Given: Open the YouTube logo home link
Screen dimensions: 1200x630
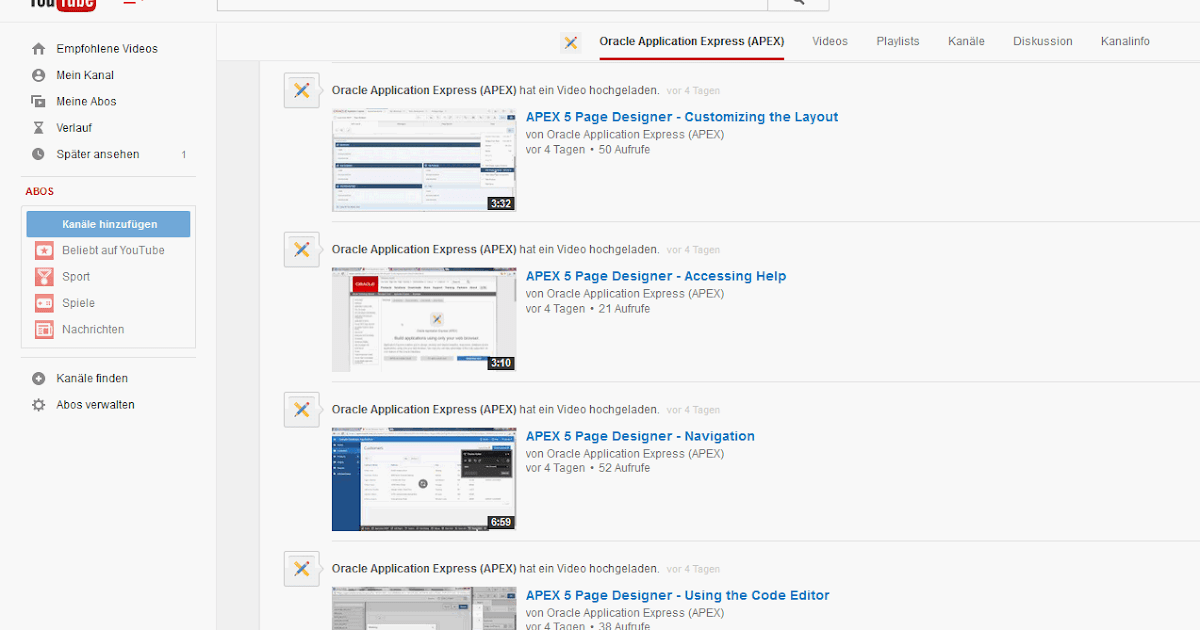Looking at the screenshot, I should (x=62, y=4).
